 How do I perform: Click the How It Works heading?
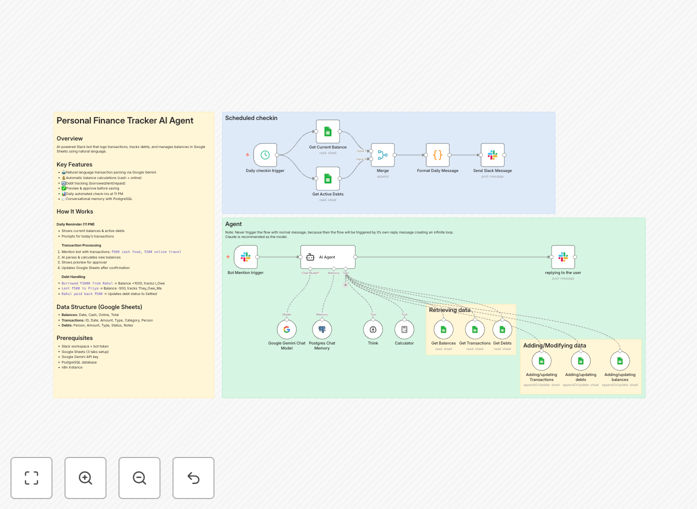click(75, 212)
